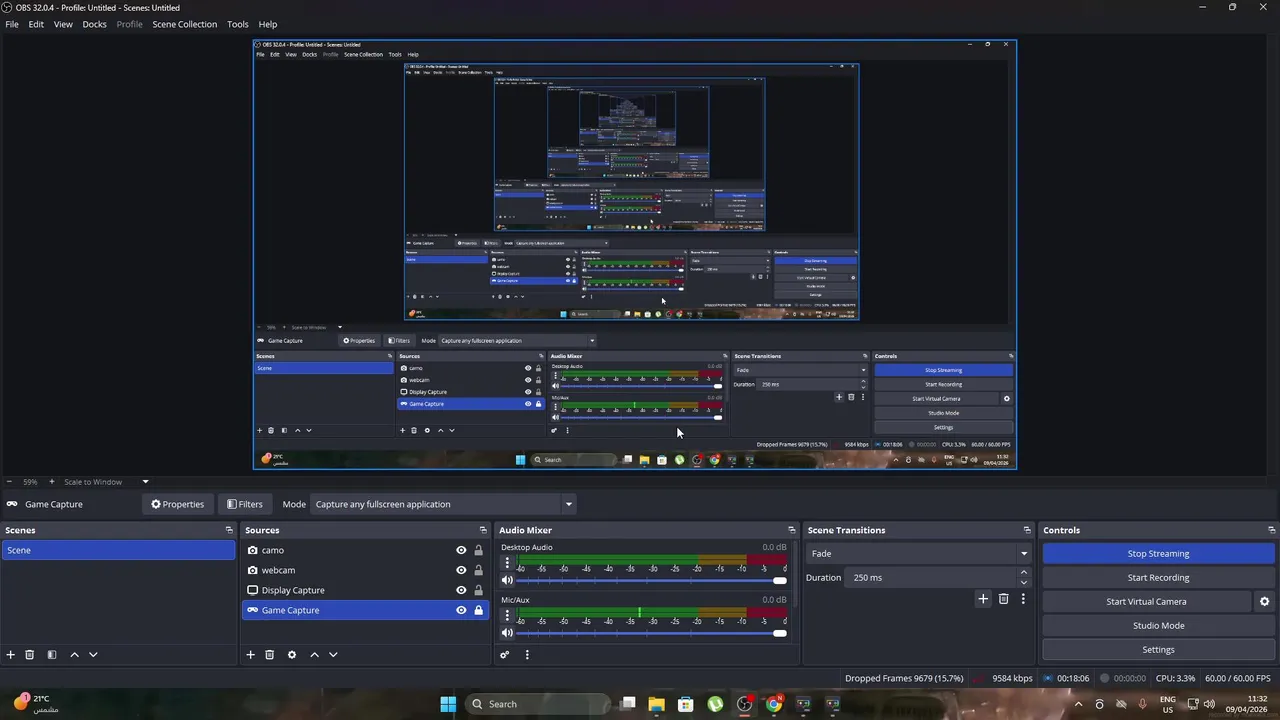The height and width of the screenshot is (720, 1280).
Task: Open the Fade transition dropdown
Action: (x=919, y=553)
